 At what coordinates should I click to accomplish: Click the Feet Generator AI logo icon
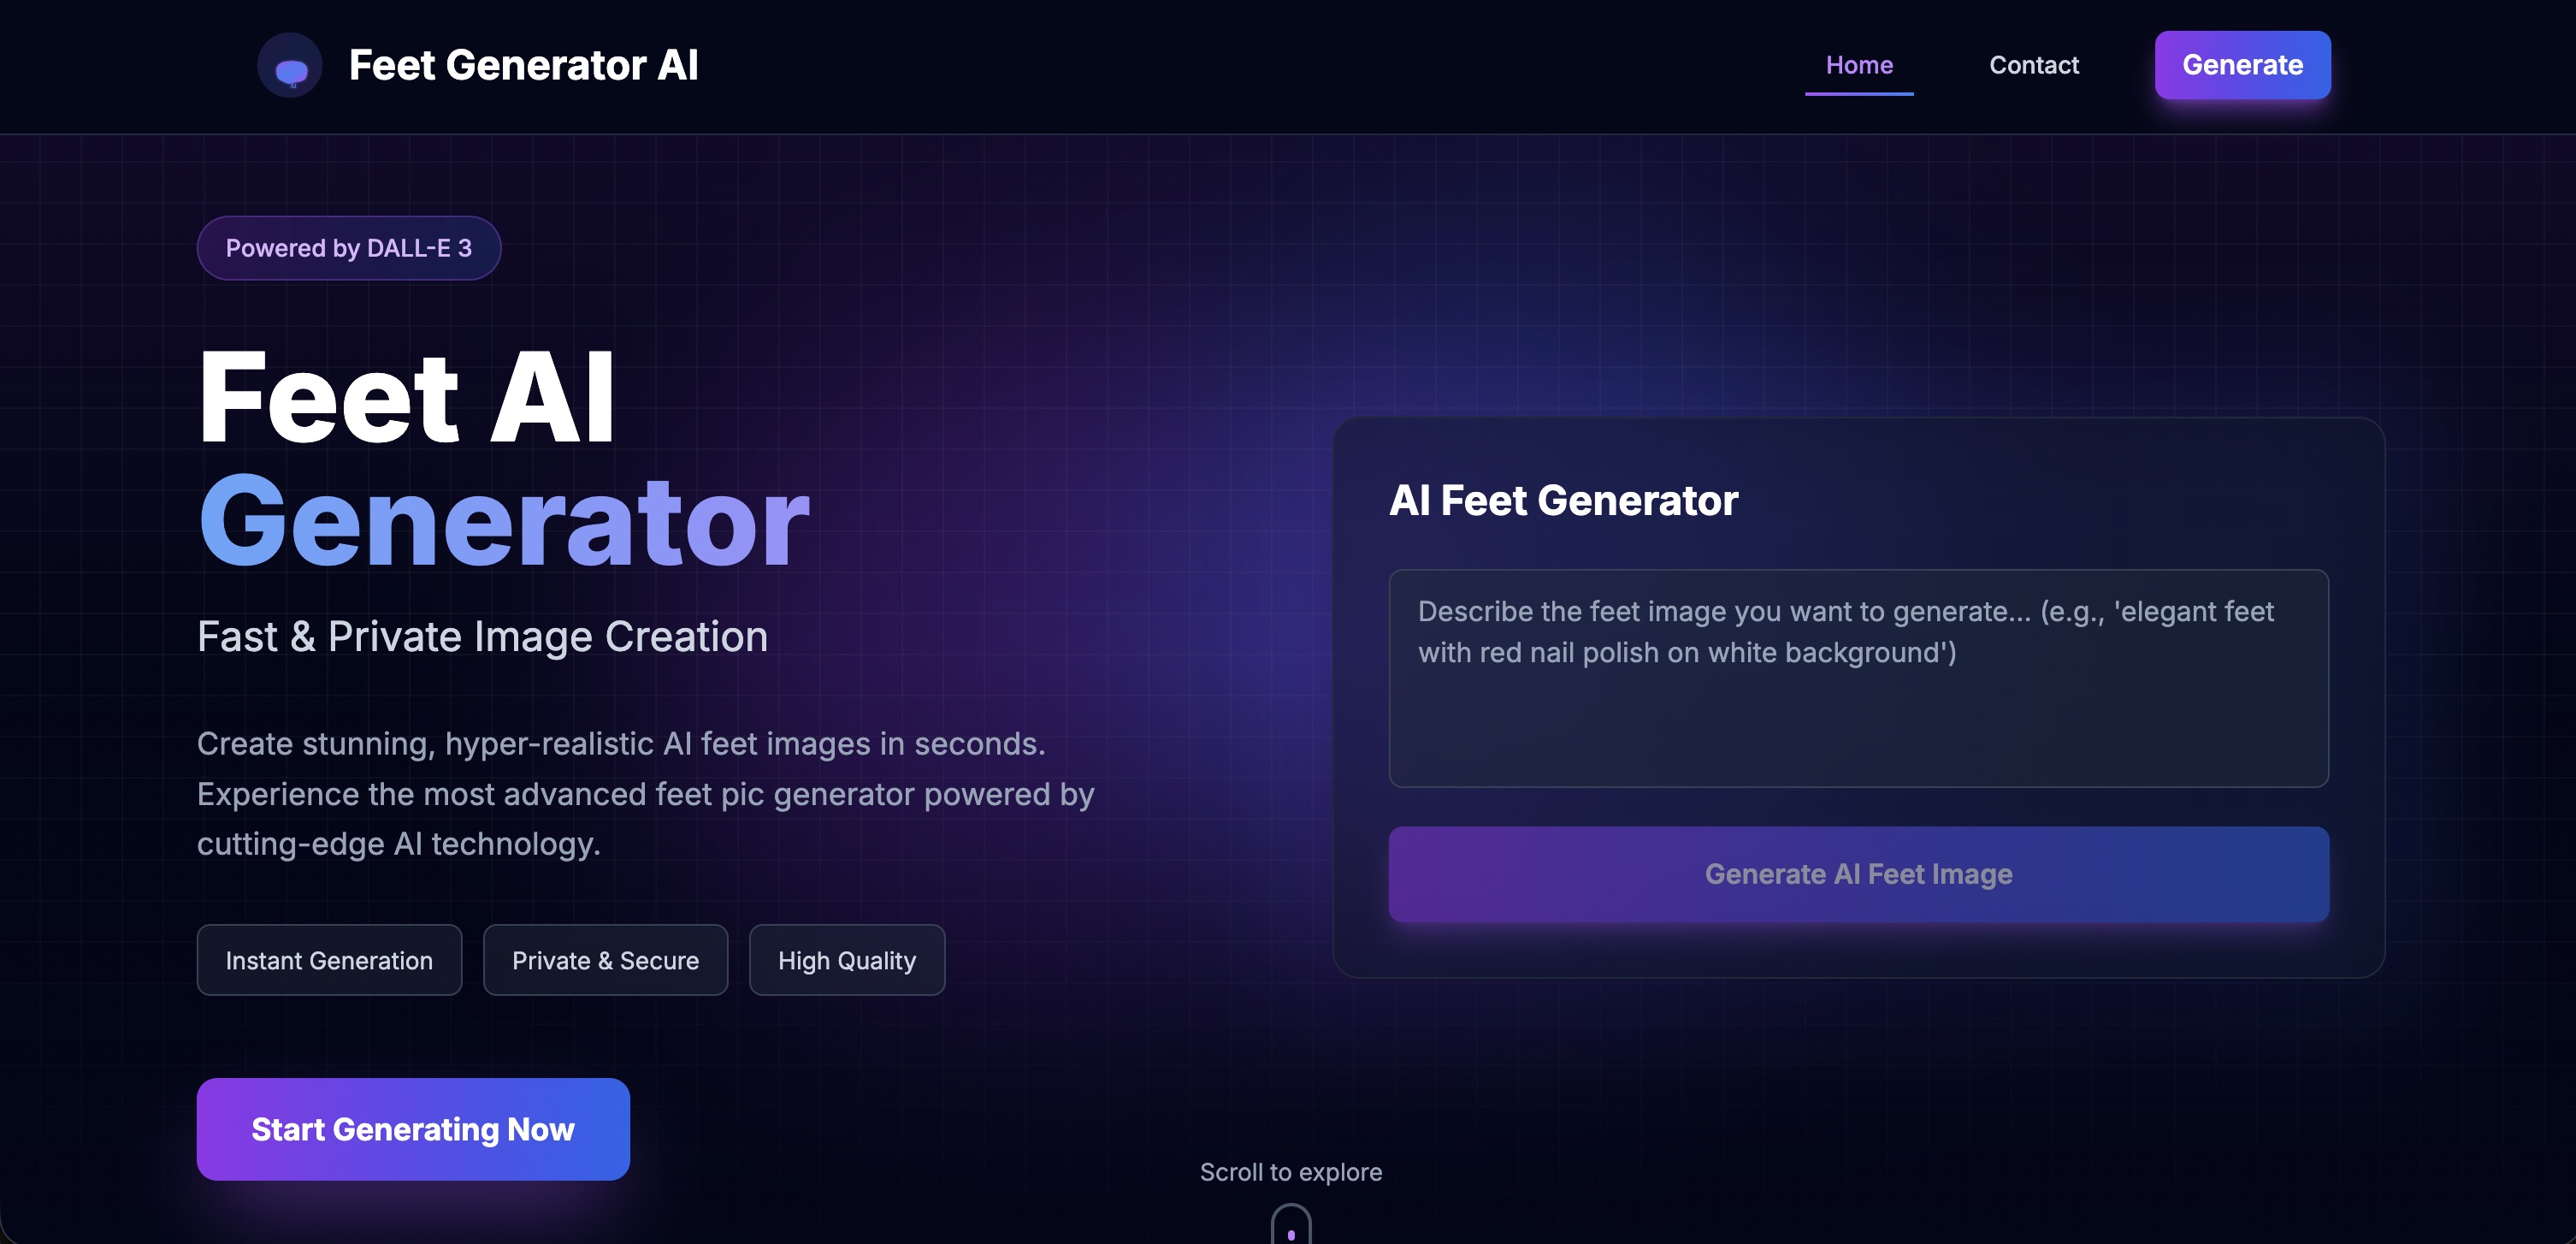290,66
